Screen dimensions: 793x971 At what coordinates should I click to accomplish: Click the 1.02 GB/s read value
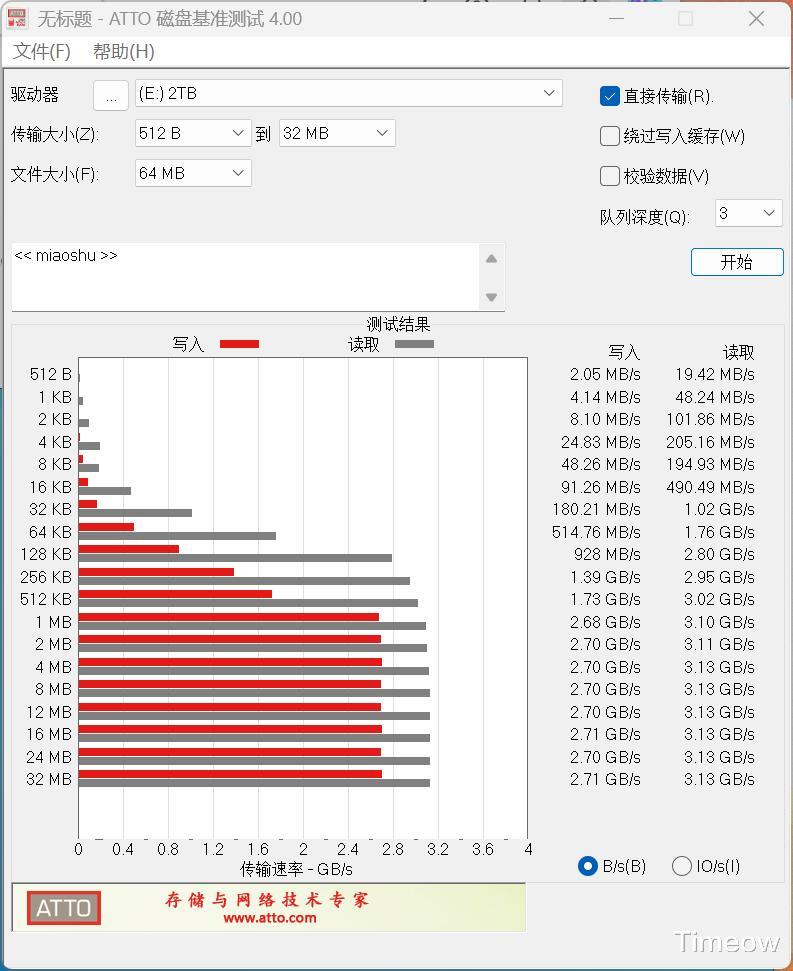719,510
